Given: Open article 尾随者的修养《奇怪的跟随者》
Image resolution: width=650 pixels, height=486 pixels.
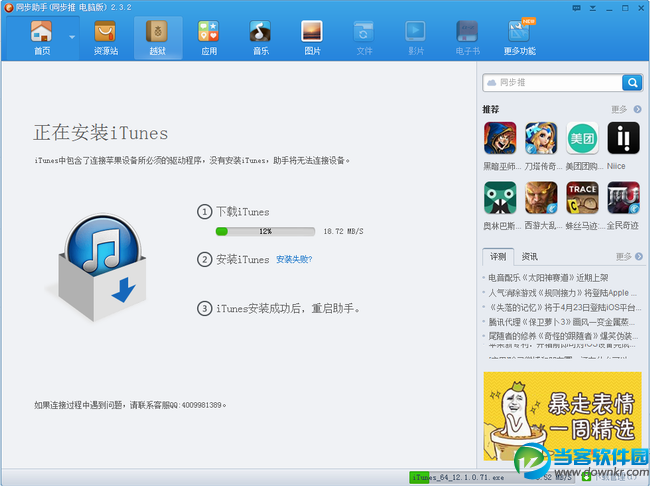Looking at the screenshot, I should click(x=563, y=336).
